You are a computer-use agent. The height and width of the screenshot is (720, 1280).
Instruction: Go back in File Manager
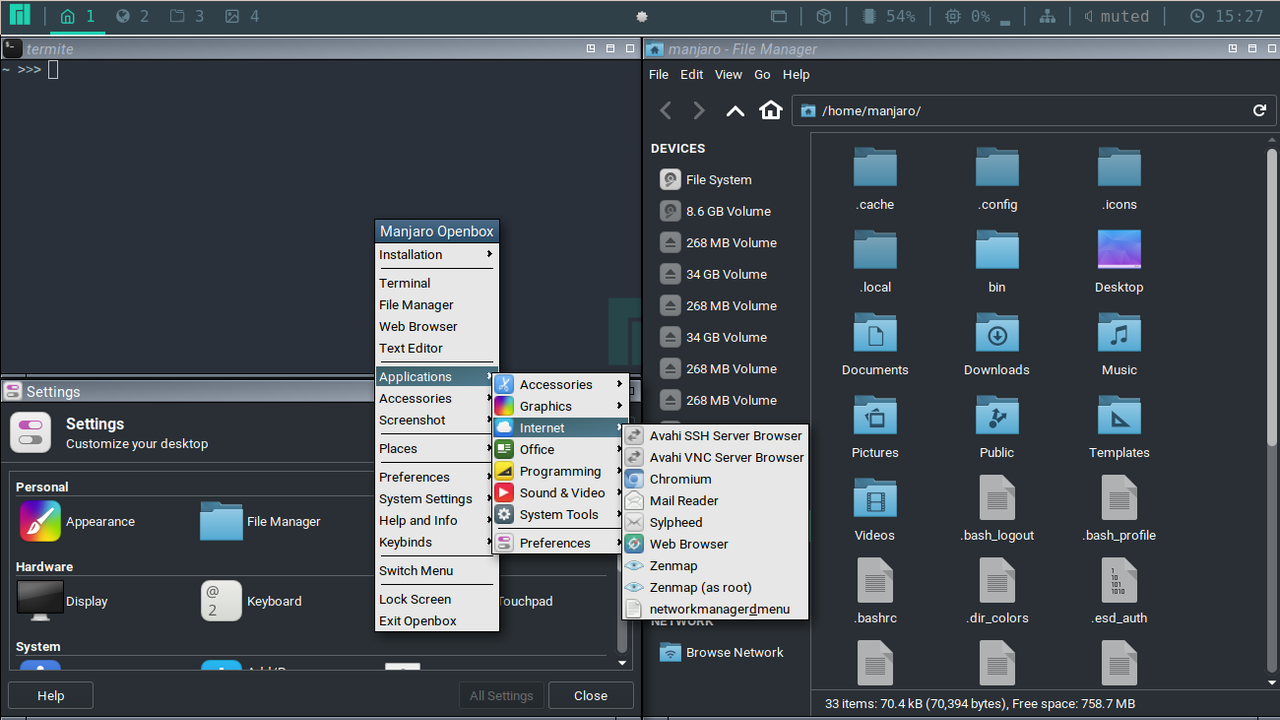pos(666,111)
